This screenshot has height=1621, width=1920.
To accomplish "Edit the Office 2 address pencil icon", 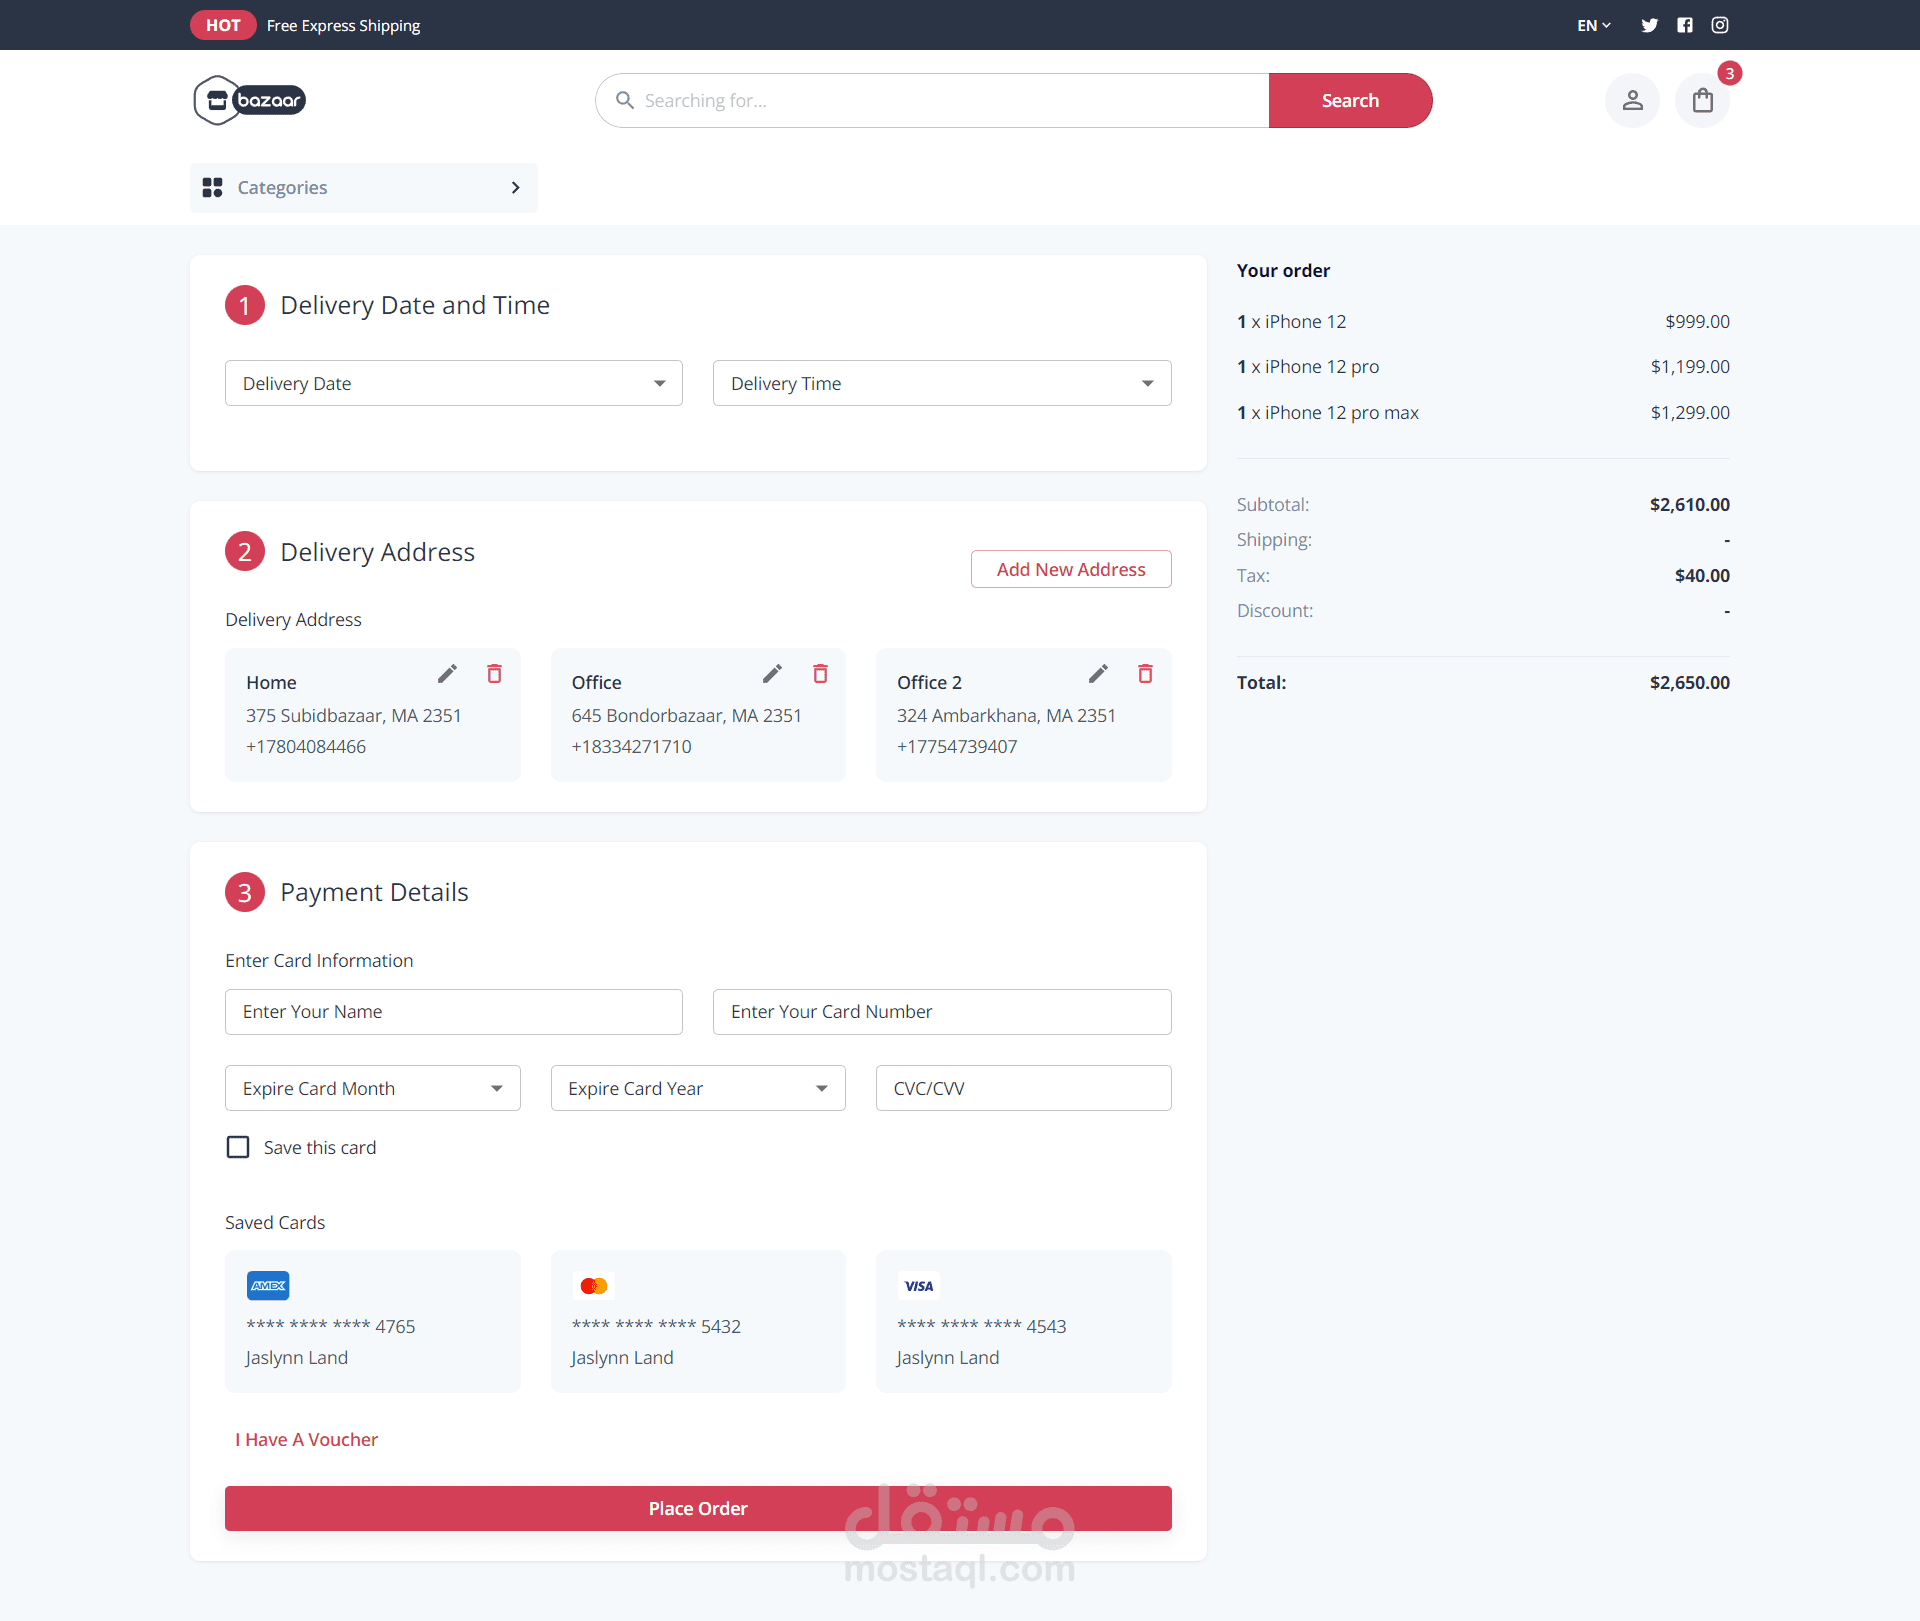I will click(x=1098, y=674).
